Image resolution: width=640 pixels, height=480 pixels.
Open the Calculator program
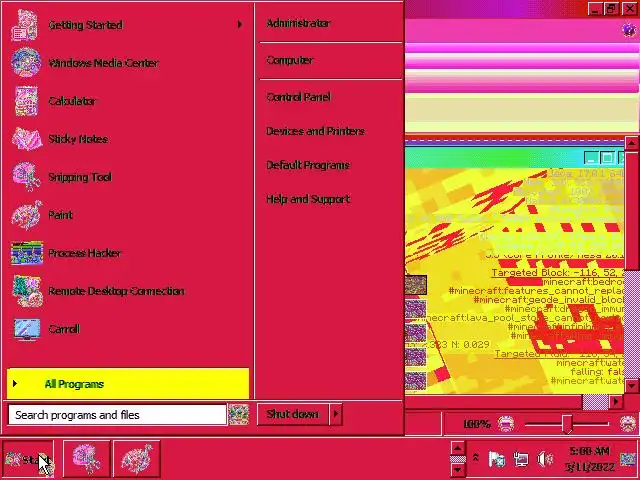127,101
